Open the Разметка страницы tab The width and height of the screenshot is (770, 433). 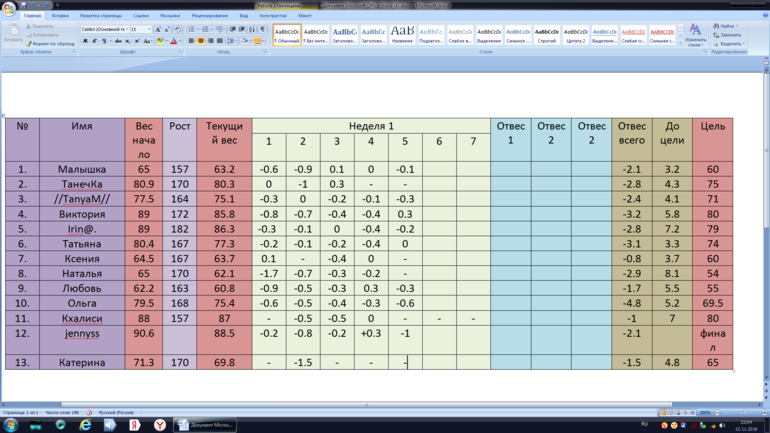tap(100, 16)
